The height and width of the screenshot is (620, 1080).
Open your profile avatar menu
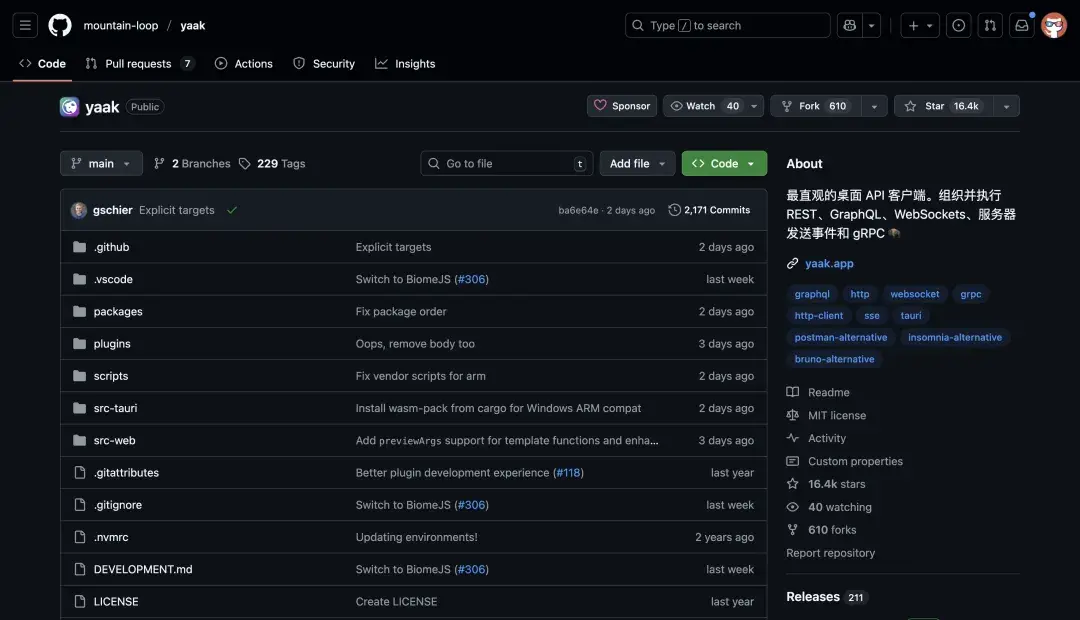point(1054,24)
